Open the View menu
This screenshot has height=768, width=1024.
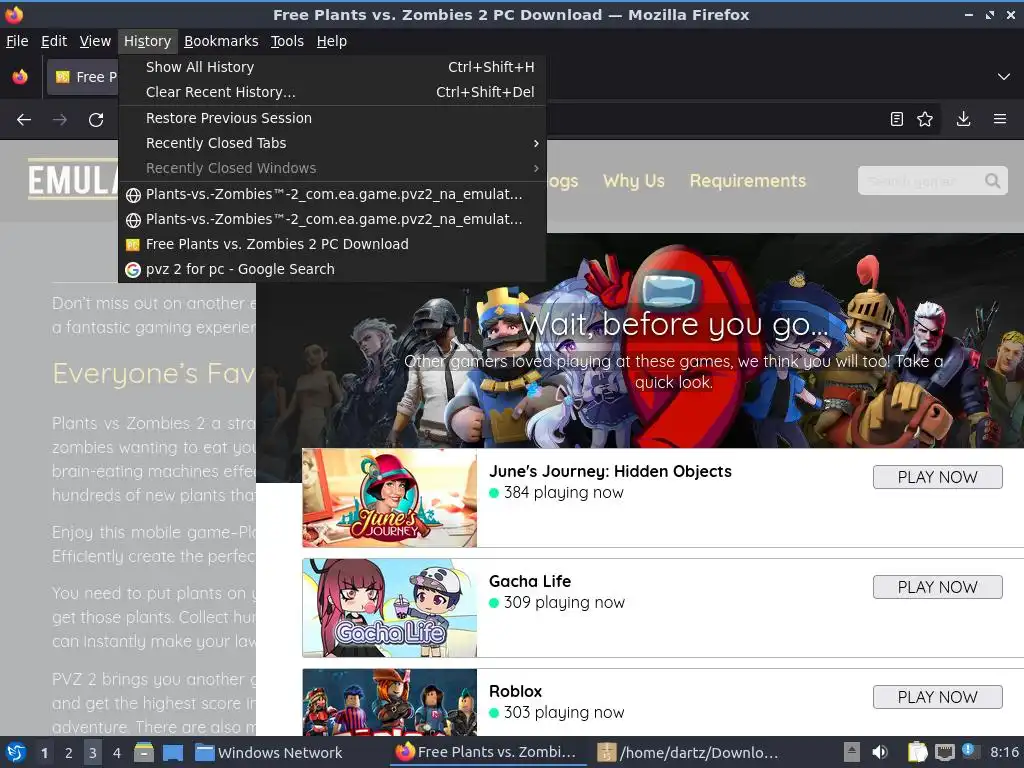(x=95, y=41)
